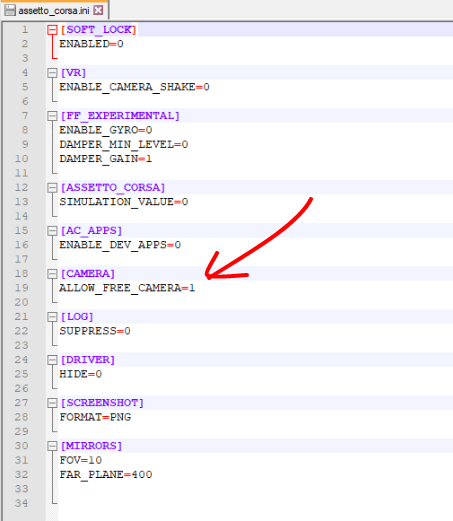Collapse the [MIRRORS] section fold marker
Viewport: 453px width, 521px height.
coord(52,446)
